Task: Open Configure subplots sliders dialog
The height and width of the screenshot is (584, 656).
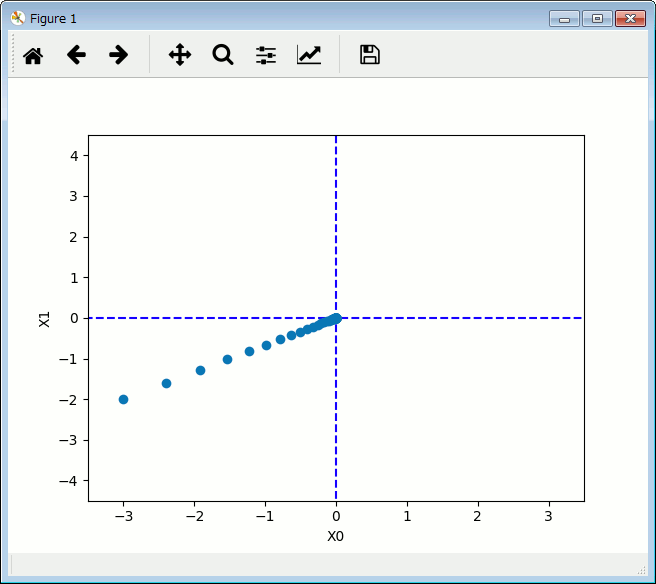Action: (x=266, y=55)
